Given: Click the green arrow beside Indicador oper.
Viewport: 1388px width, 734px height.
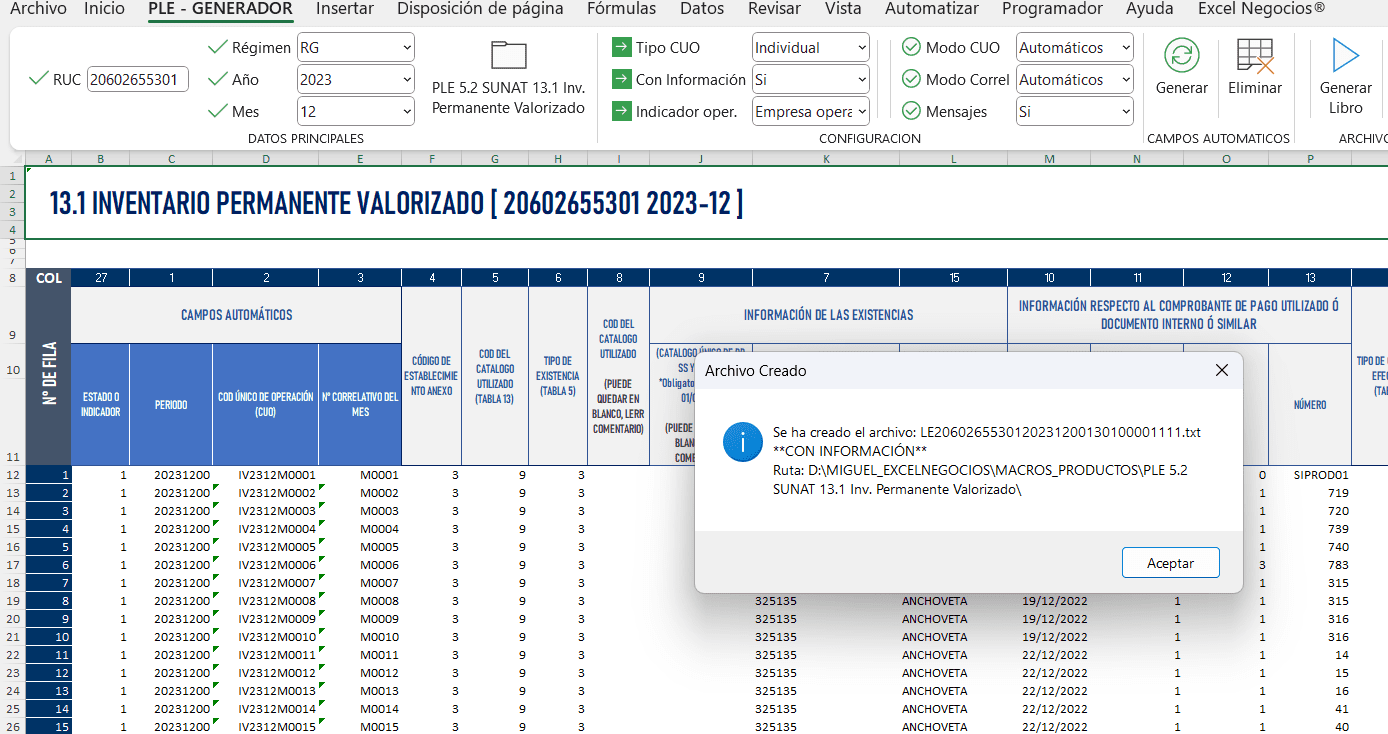Looking at the screenshot, I should click(621, 112).
